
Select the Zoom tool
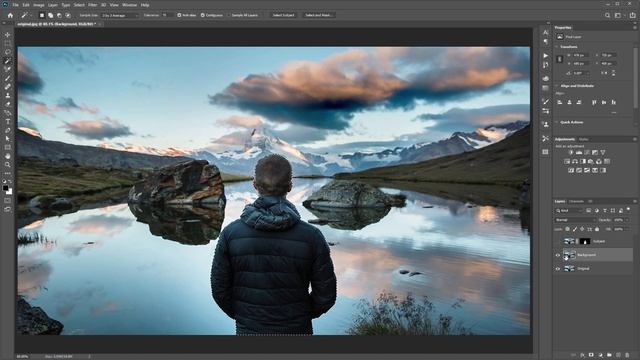coord(8,164)
